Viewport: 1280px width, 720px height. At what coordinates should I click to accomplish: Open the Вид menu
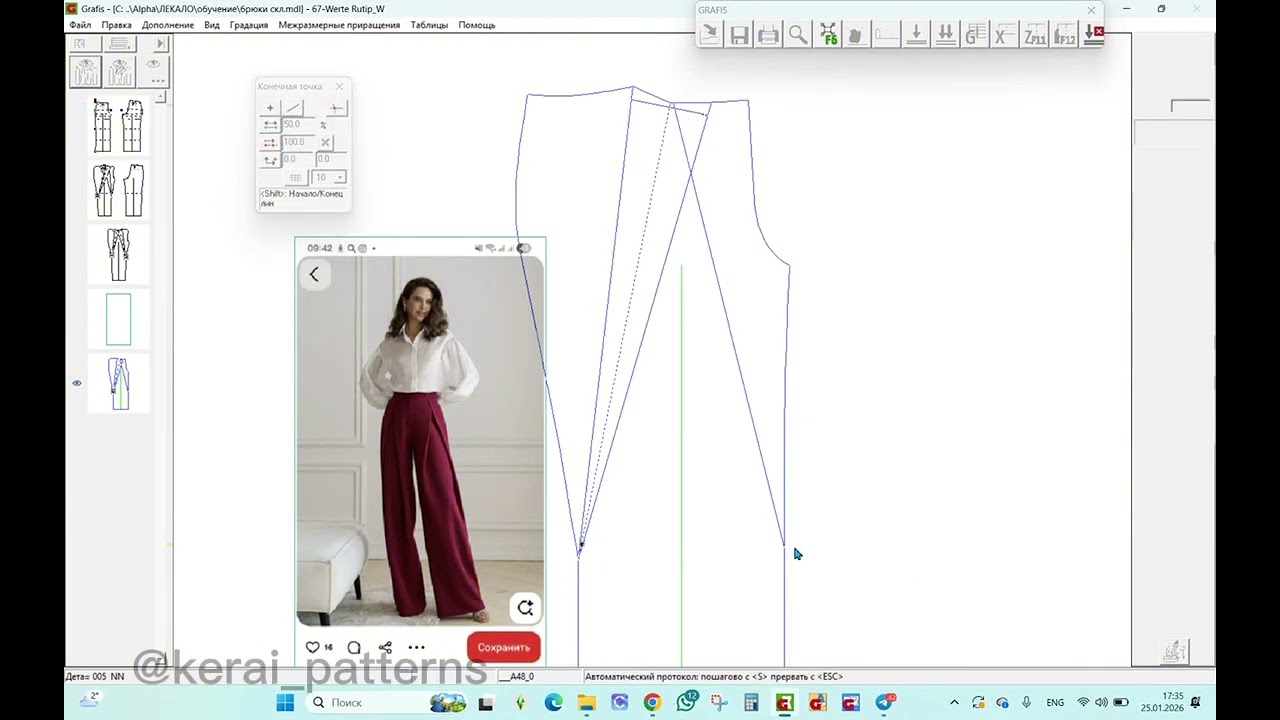[x=212, y=25]
